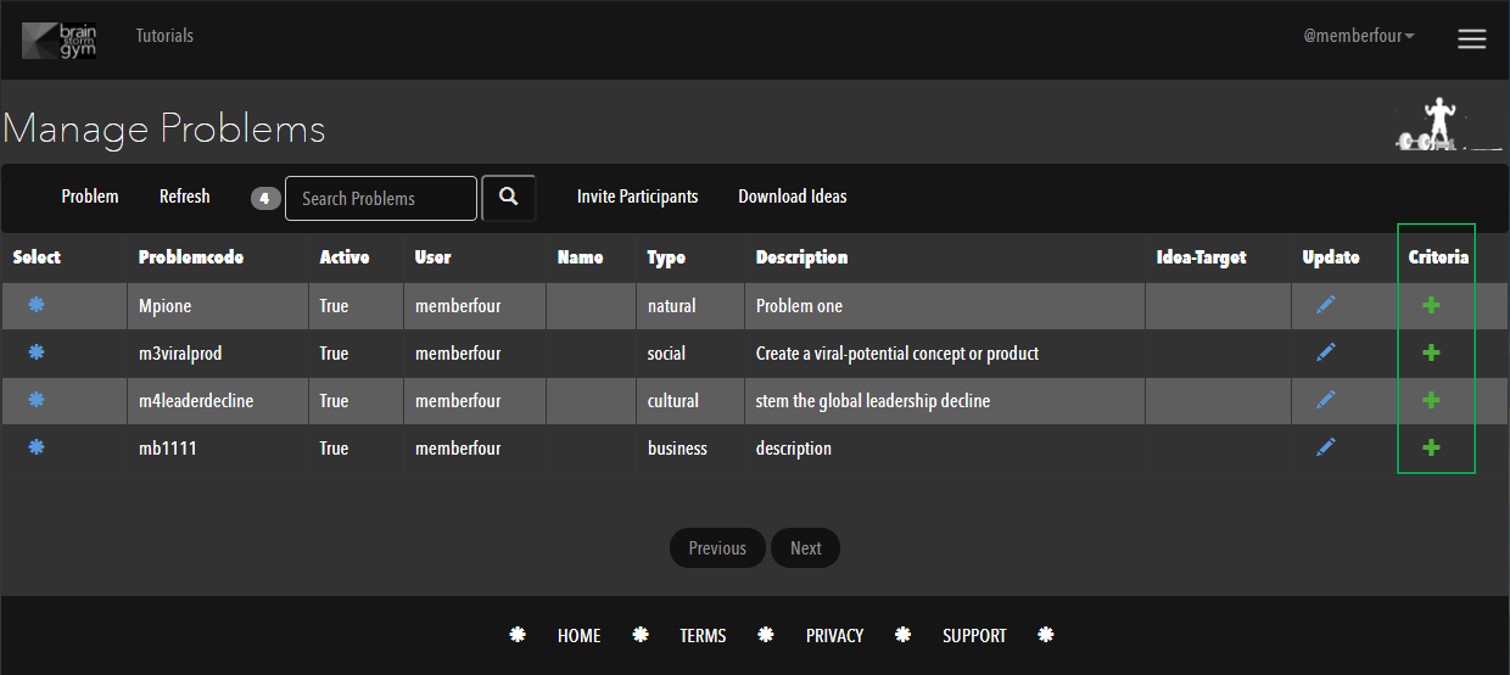Add criteria for mb1111 plus icon
The width and height of the screenshot is (1510, 675).
click(1431, 447)
